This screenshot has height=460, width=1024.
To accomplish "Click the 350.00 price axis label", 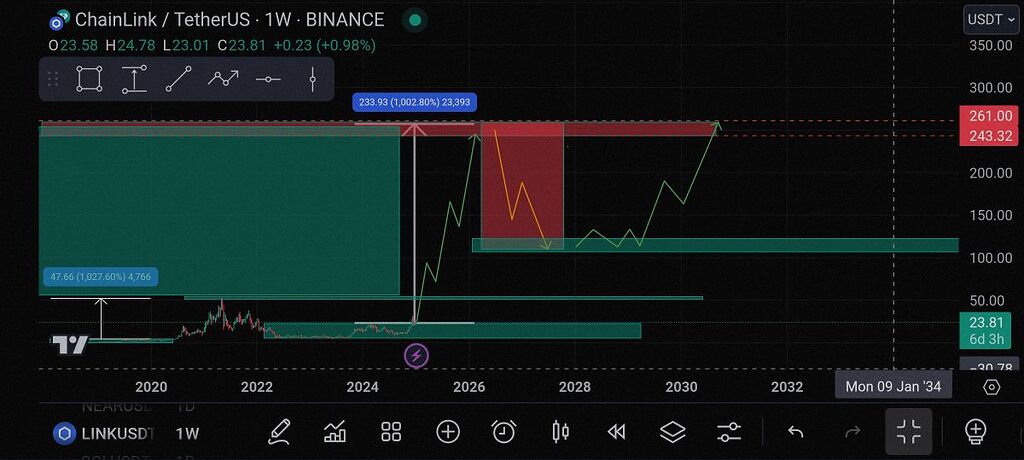I will [990, 44].
